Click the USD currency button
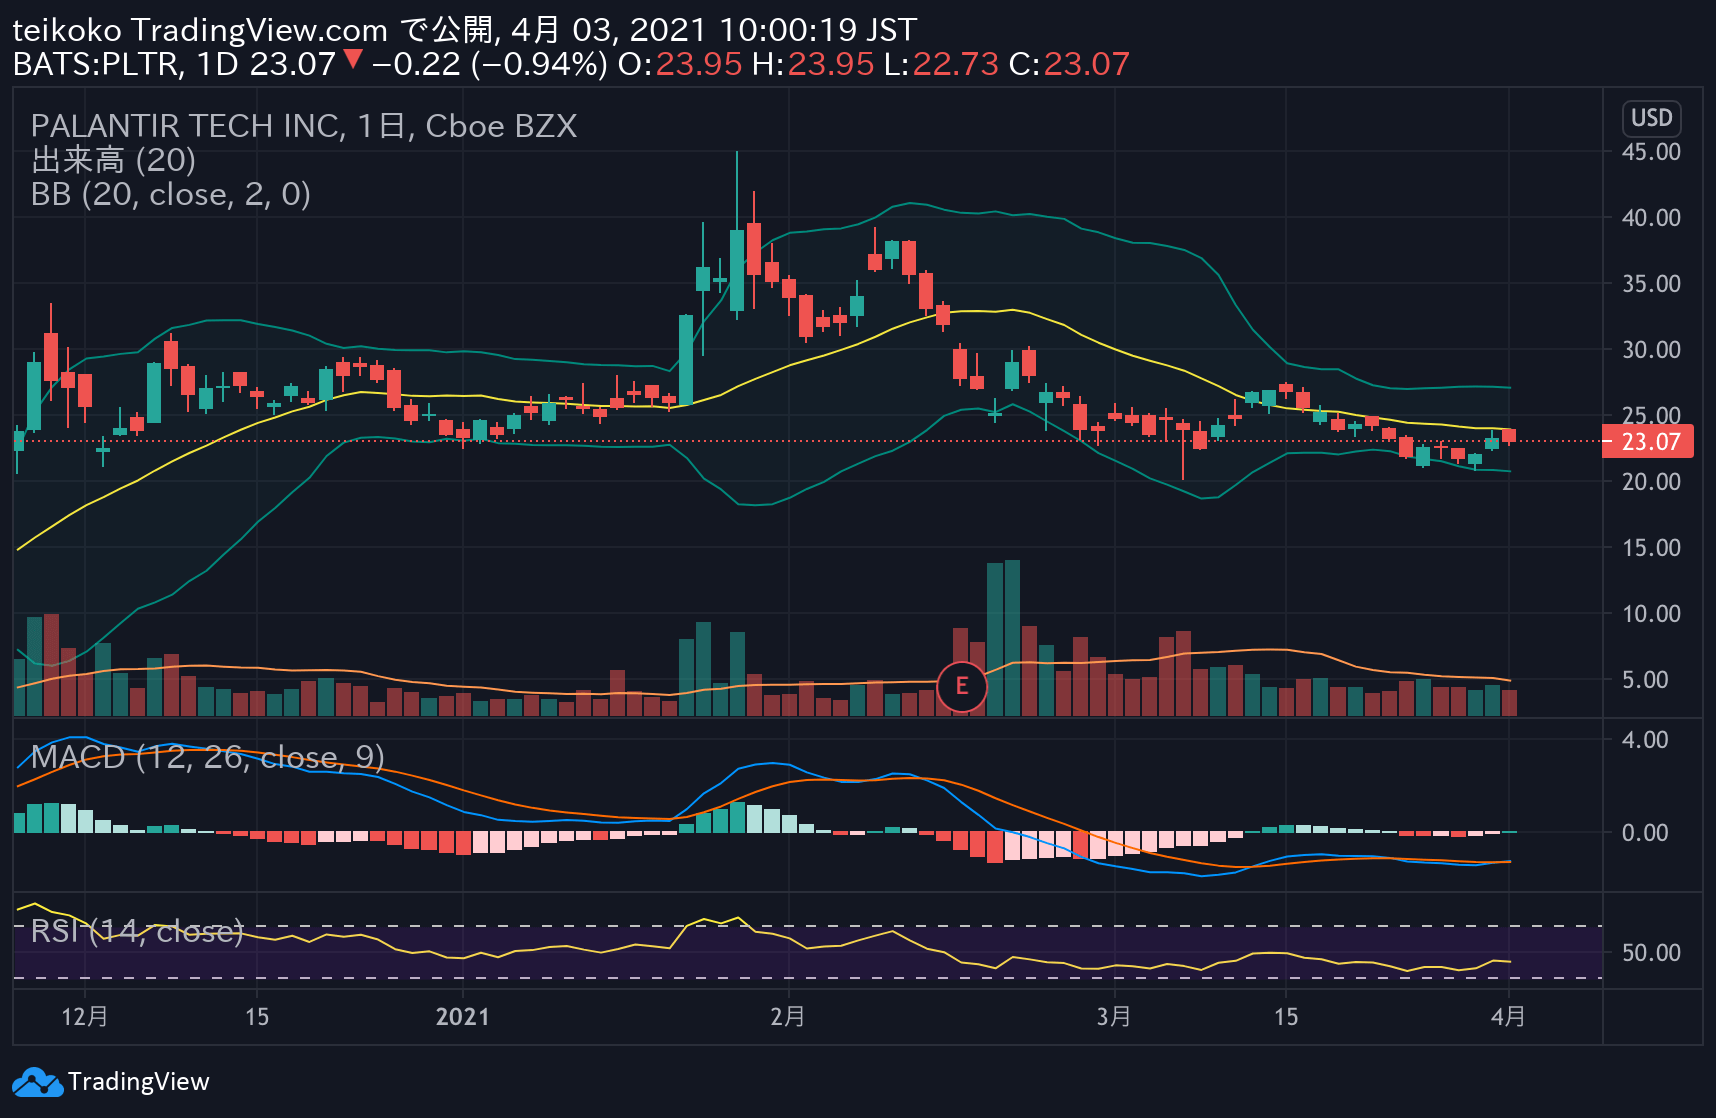 1651,118
